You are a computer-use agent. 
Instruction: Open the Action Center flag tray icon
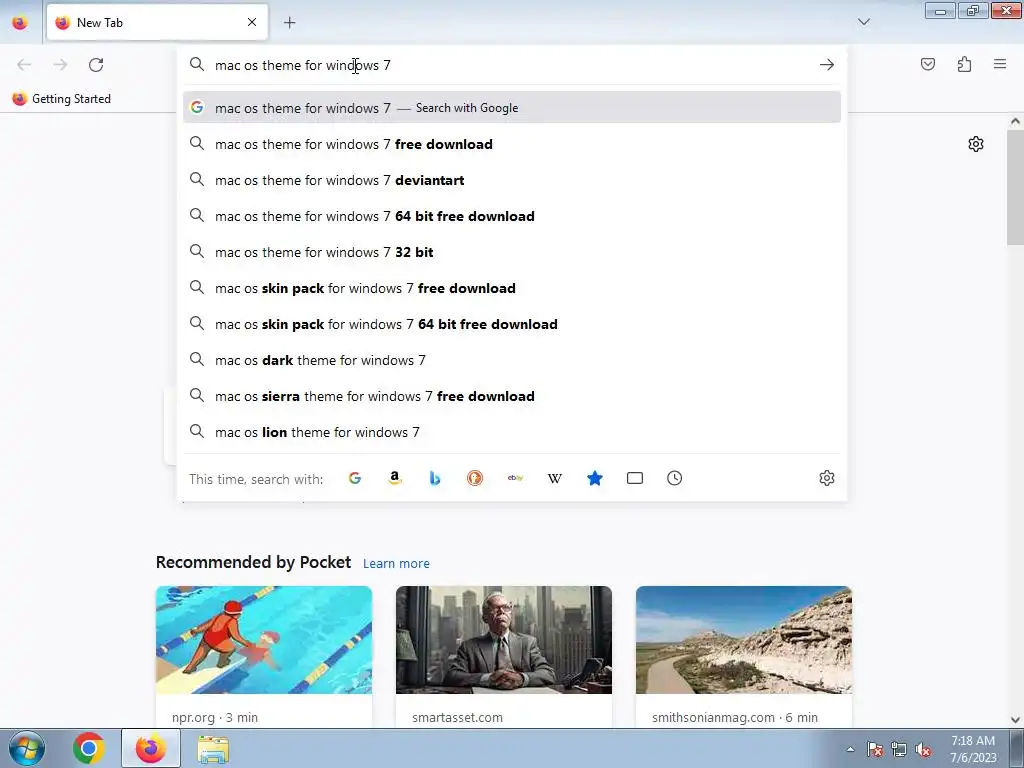click(875, 749)
